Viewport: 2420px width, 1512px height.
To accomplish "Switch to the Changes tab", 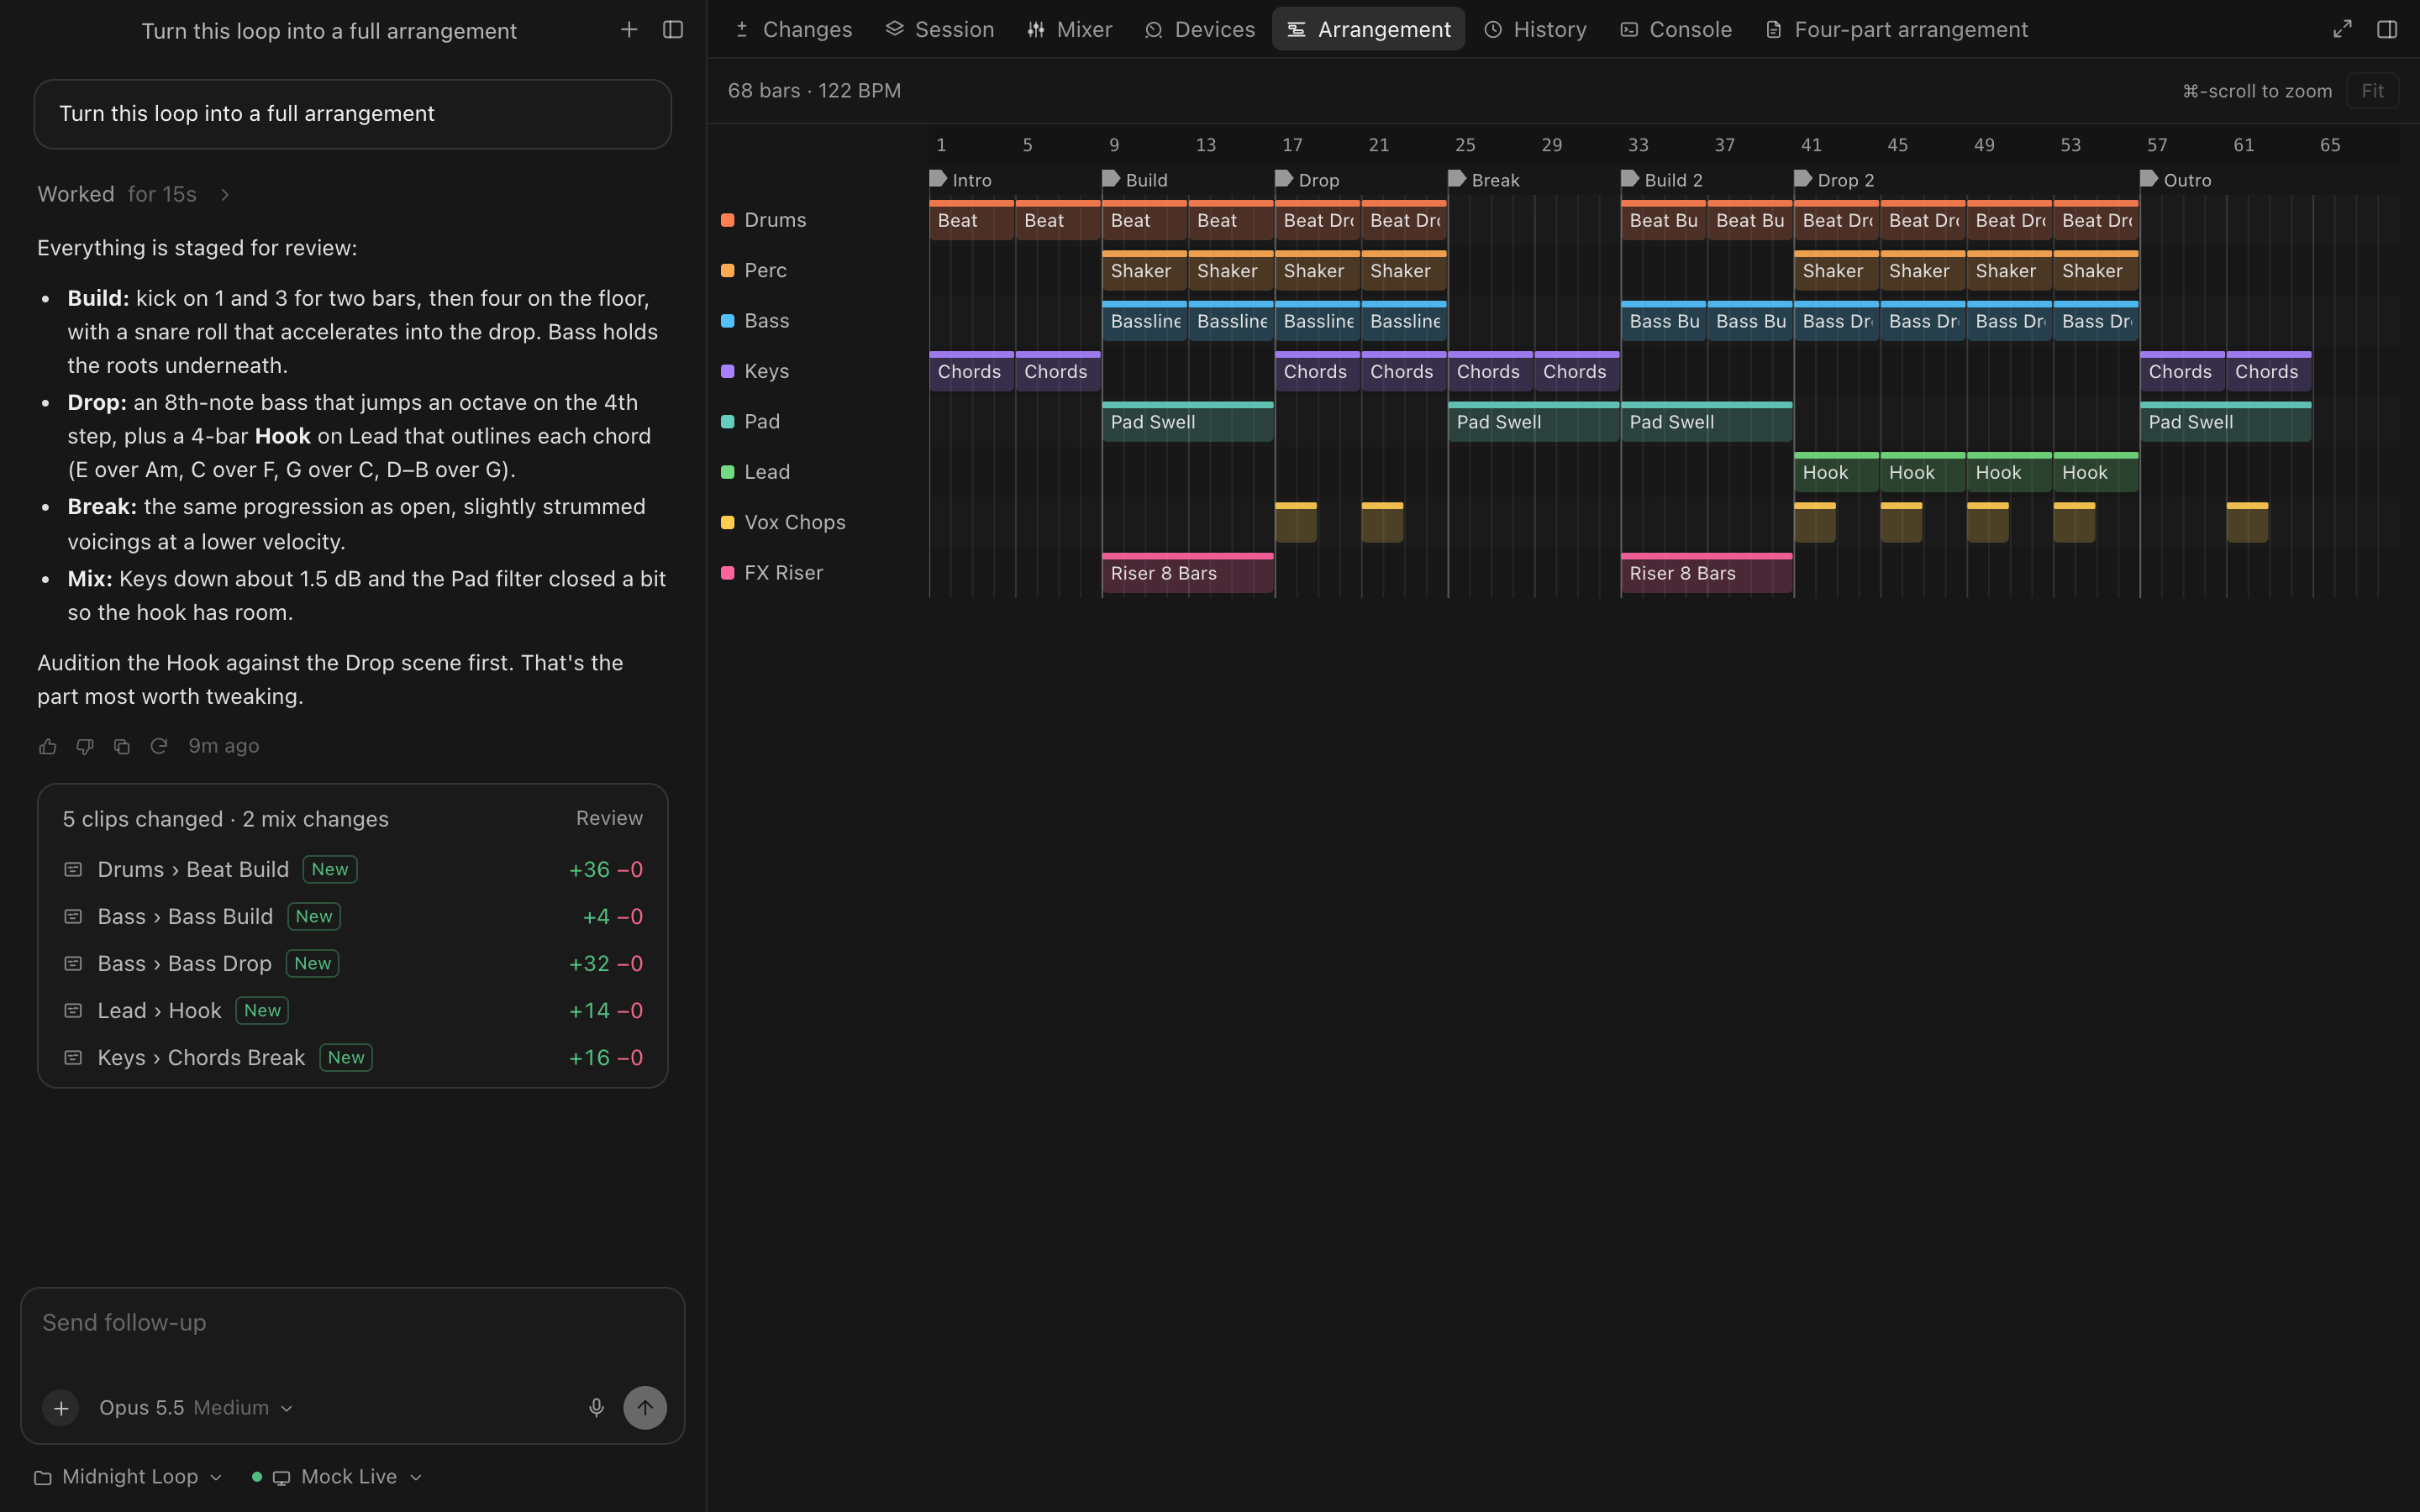I will point(794,30).
